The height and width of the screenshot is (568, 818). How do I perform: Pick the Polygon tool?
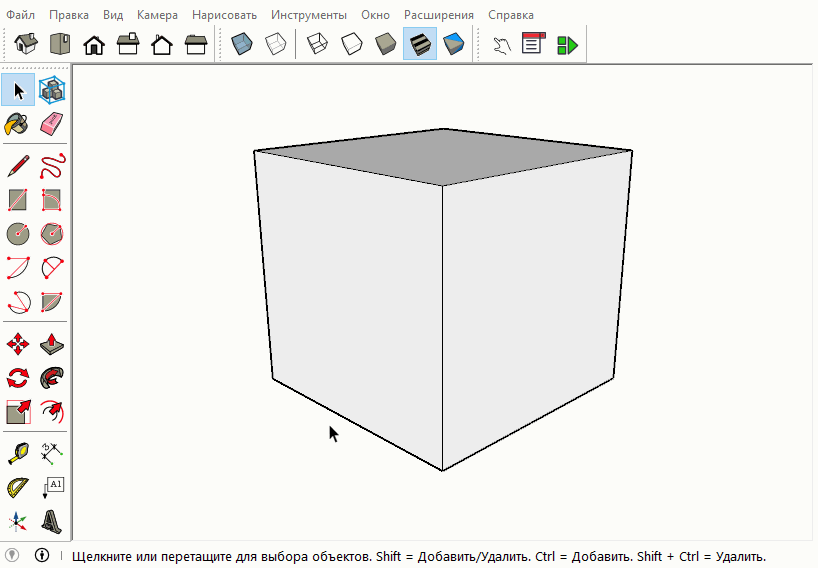tap(52, 234)
